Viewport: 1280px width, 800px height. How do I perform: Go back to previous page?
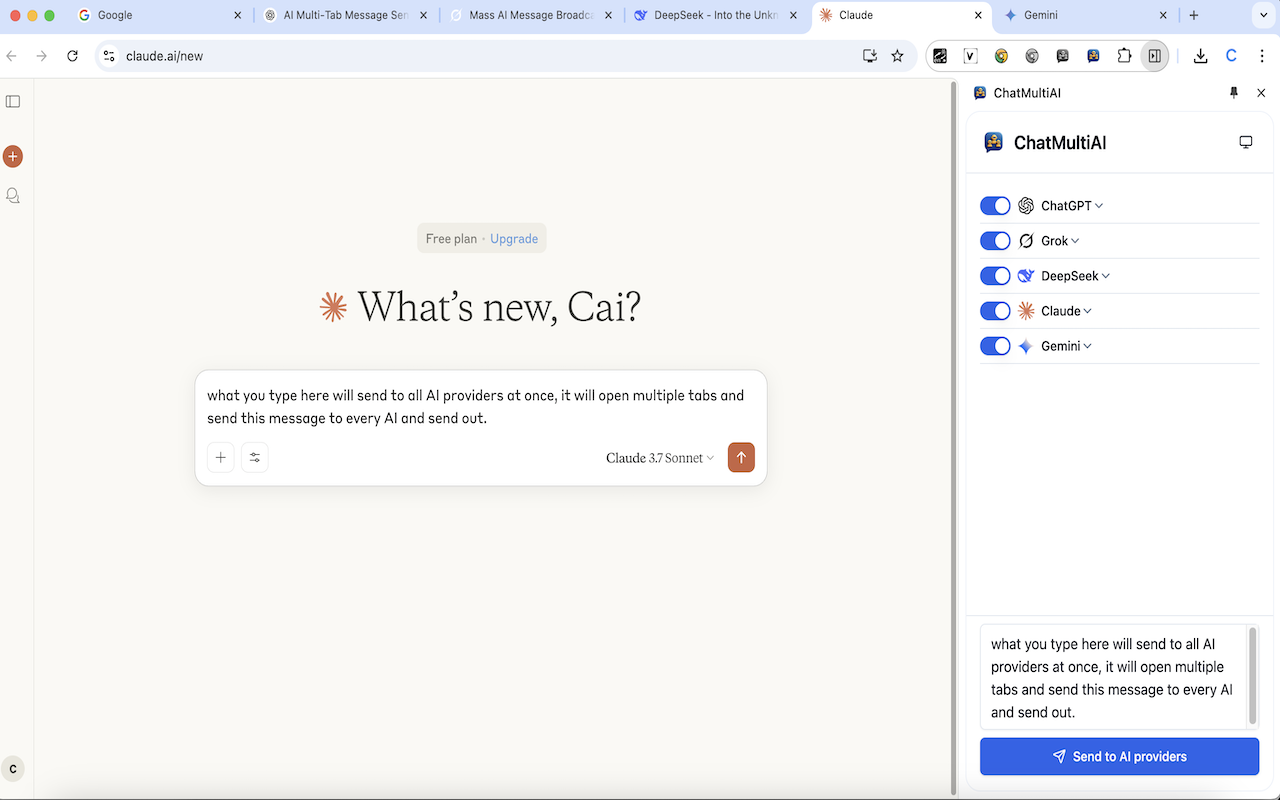(x=12, y=56)
